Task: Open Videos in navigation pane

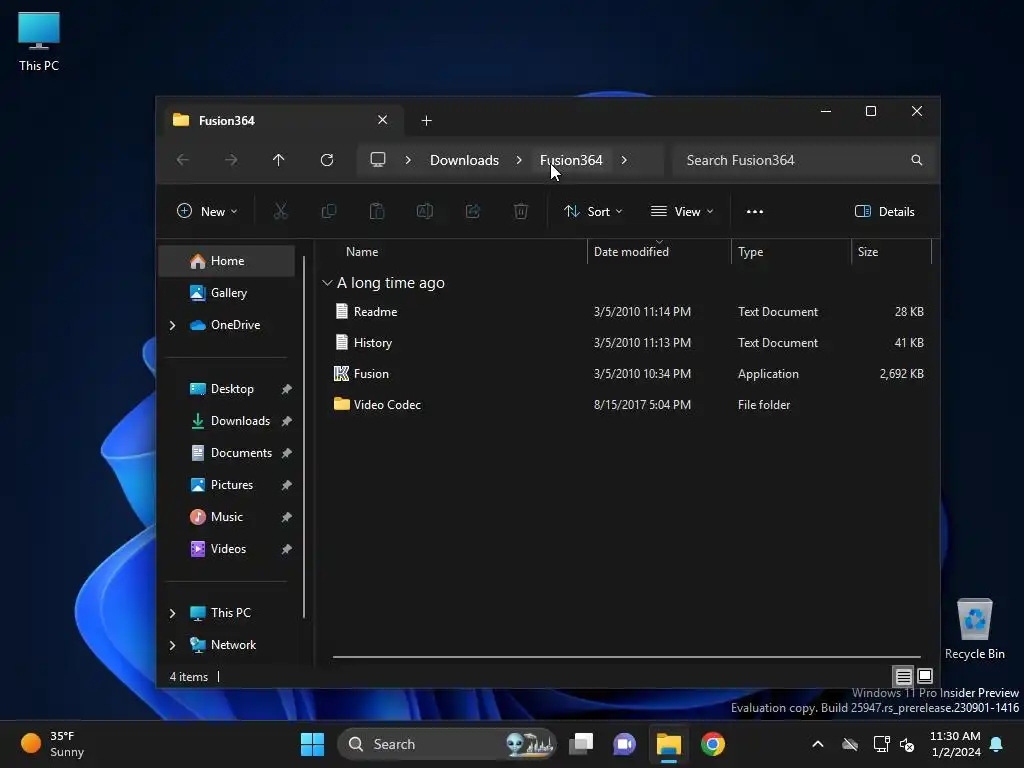Action: pyautogui.click(x=227, y=549)
